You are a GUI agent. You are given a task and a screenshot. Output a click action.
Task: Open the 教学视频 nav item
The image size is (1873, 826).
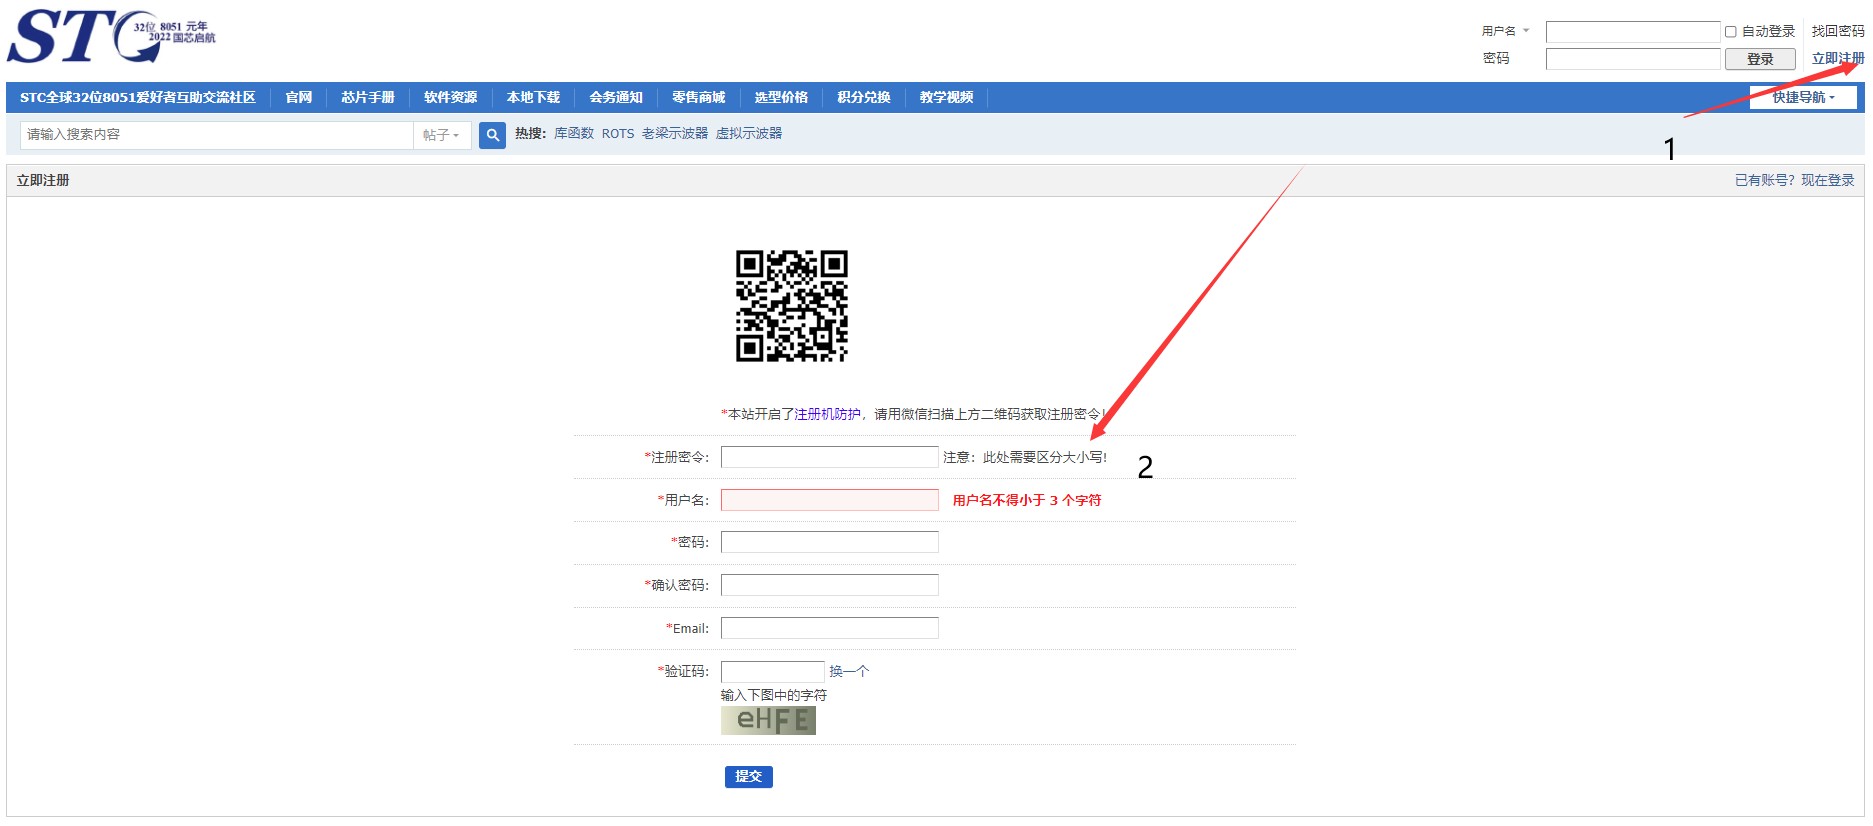coord(946,97)
